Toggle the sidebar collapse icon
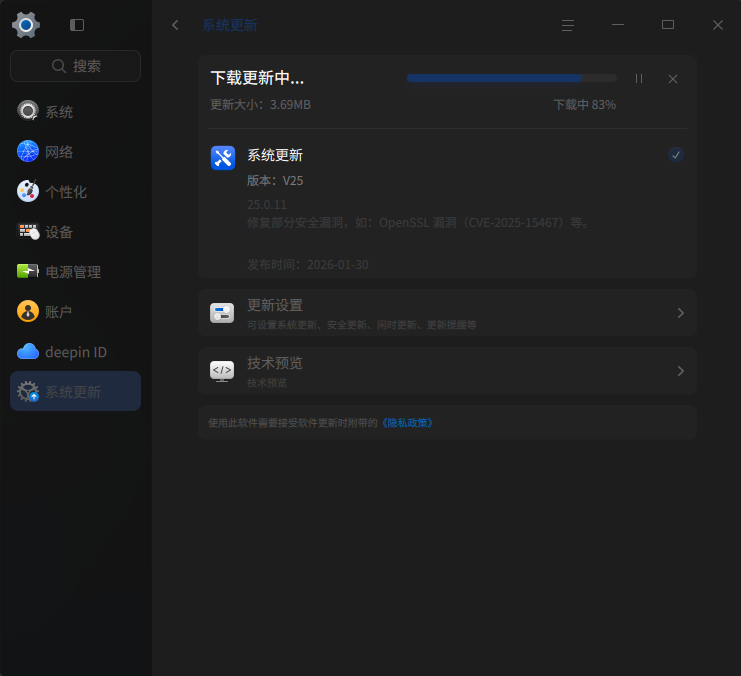The image size is (741, 676). click(77, 25)
